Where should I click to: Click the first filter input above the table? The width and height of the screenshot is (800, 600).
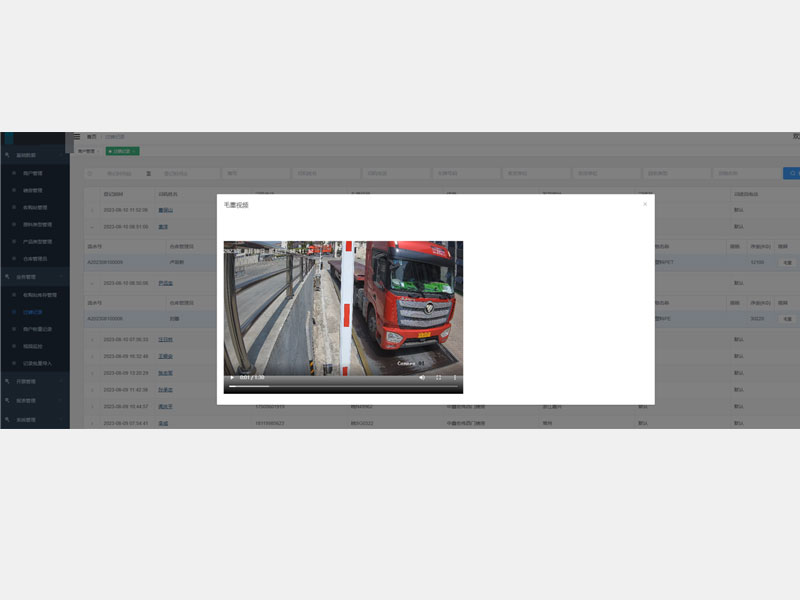(x=116, y=173)
